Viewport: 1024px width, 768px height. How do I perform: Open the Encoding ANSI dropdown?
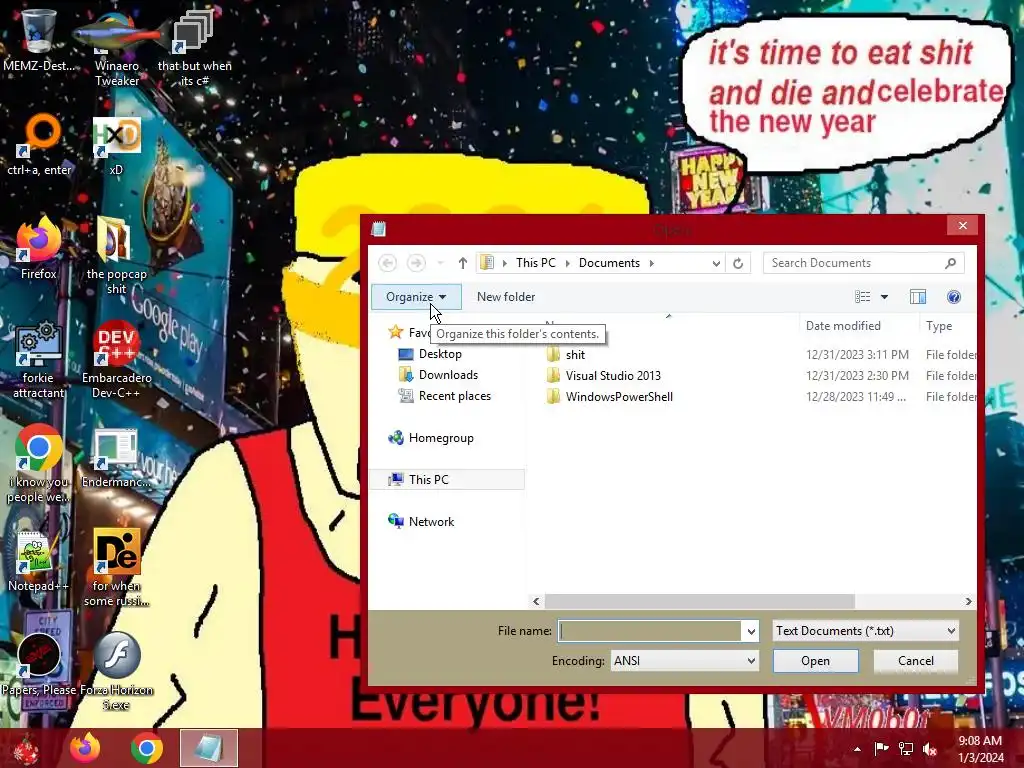coord(684,661)
